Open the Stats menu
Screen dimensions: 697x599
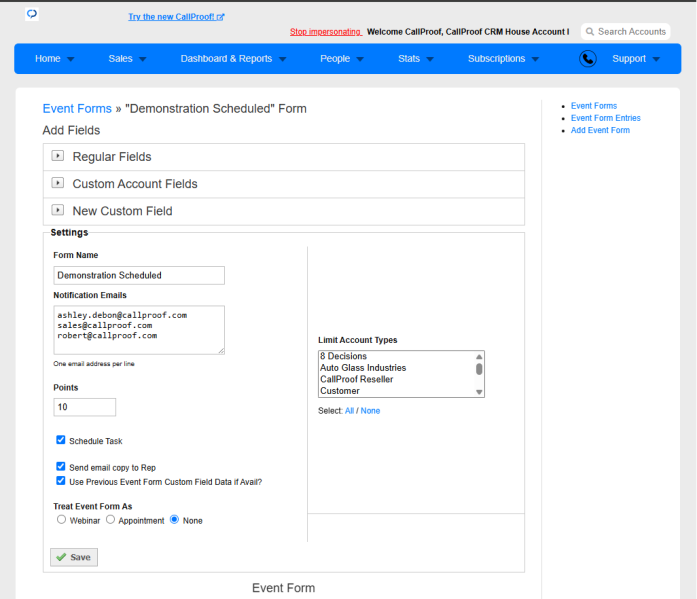[409, 59]
